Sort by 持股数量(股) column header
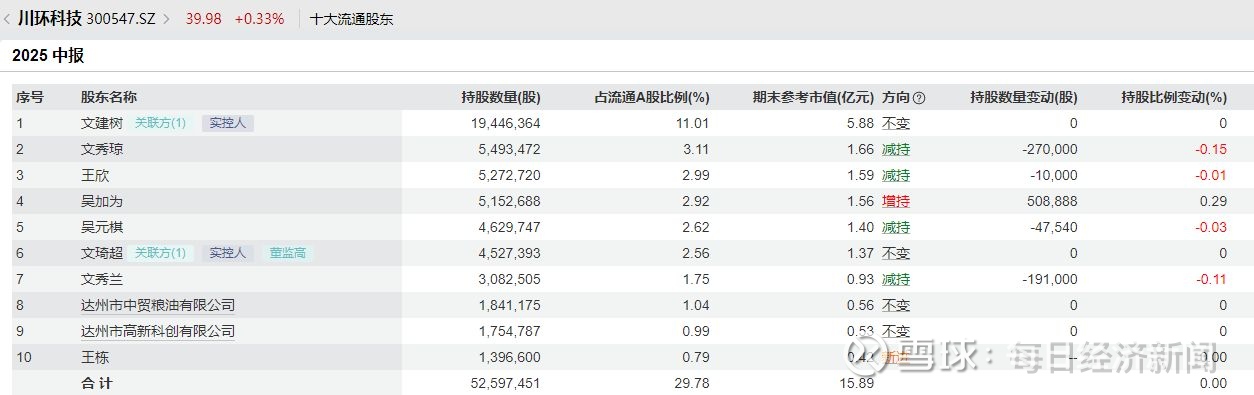Screen dimensions: 1254x395 tap(501, 98)
